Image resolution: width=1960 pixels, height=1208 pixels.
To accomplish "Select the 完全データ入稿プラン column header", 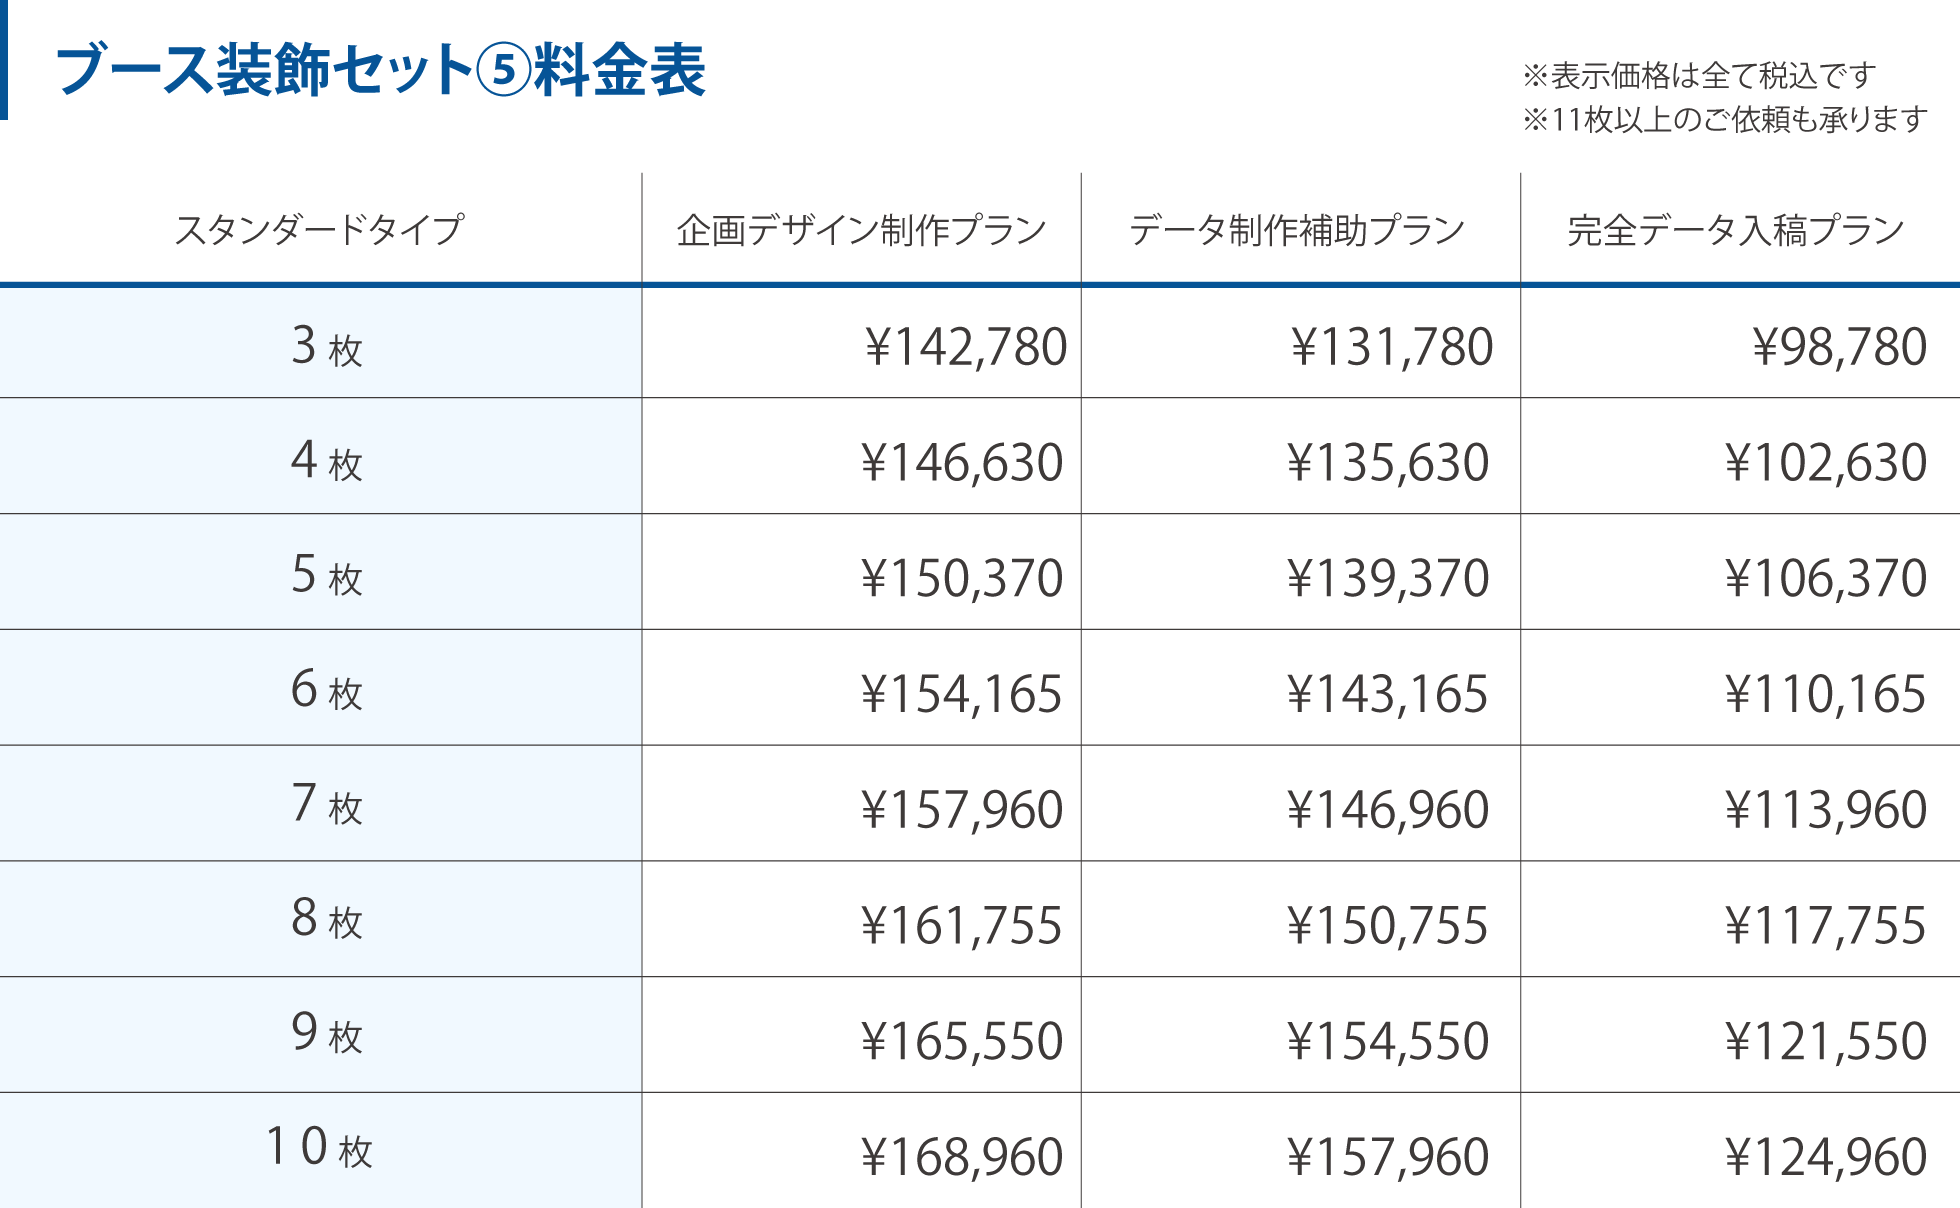I will tap(1736, 230).
